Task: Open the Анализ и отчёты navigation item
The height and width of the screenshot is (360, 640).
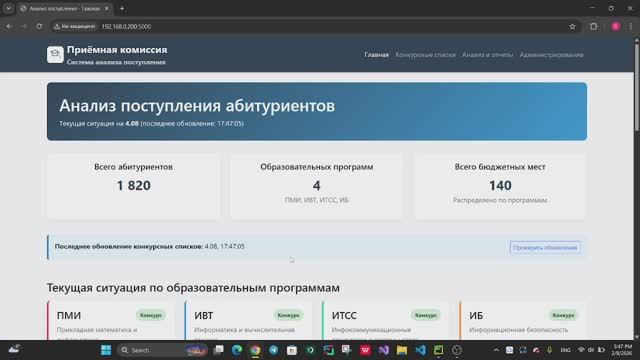Action: (487, 55)
